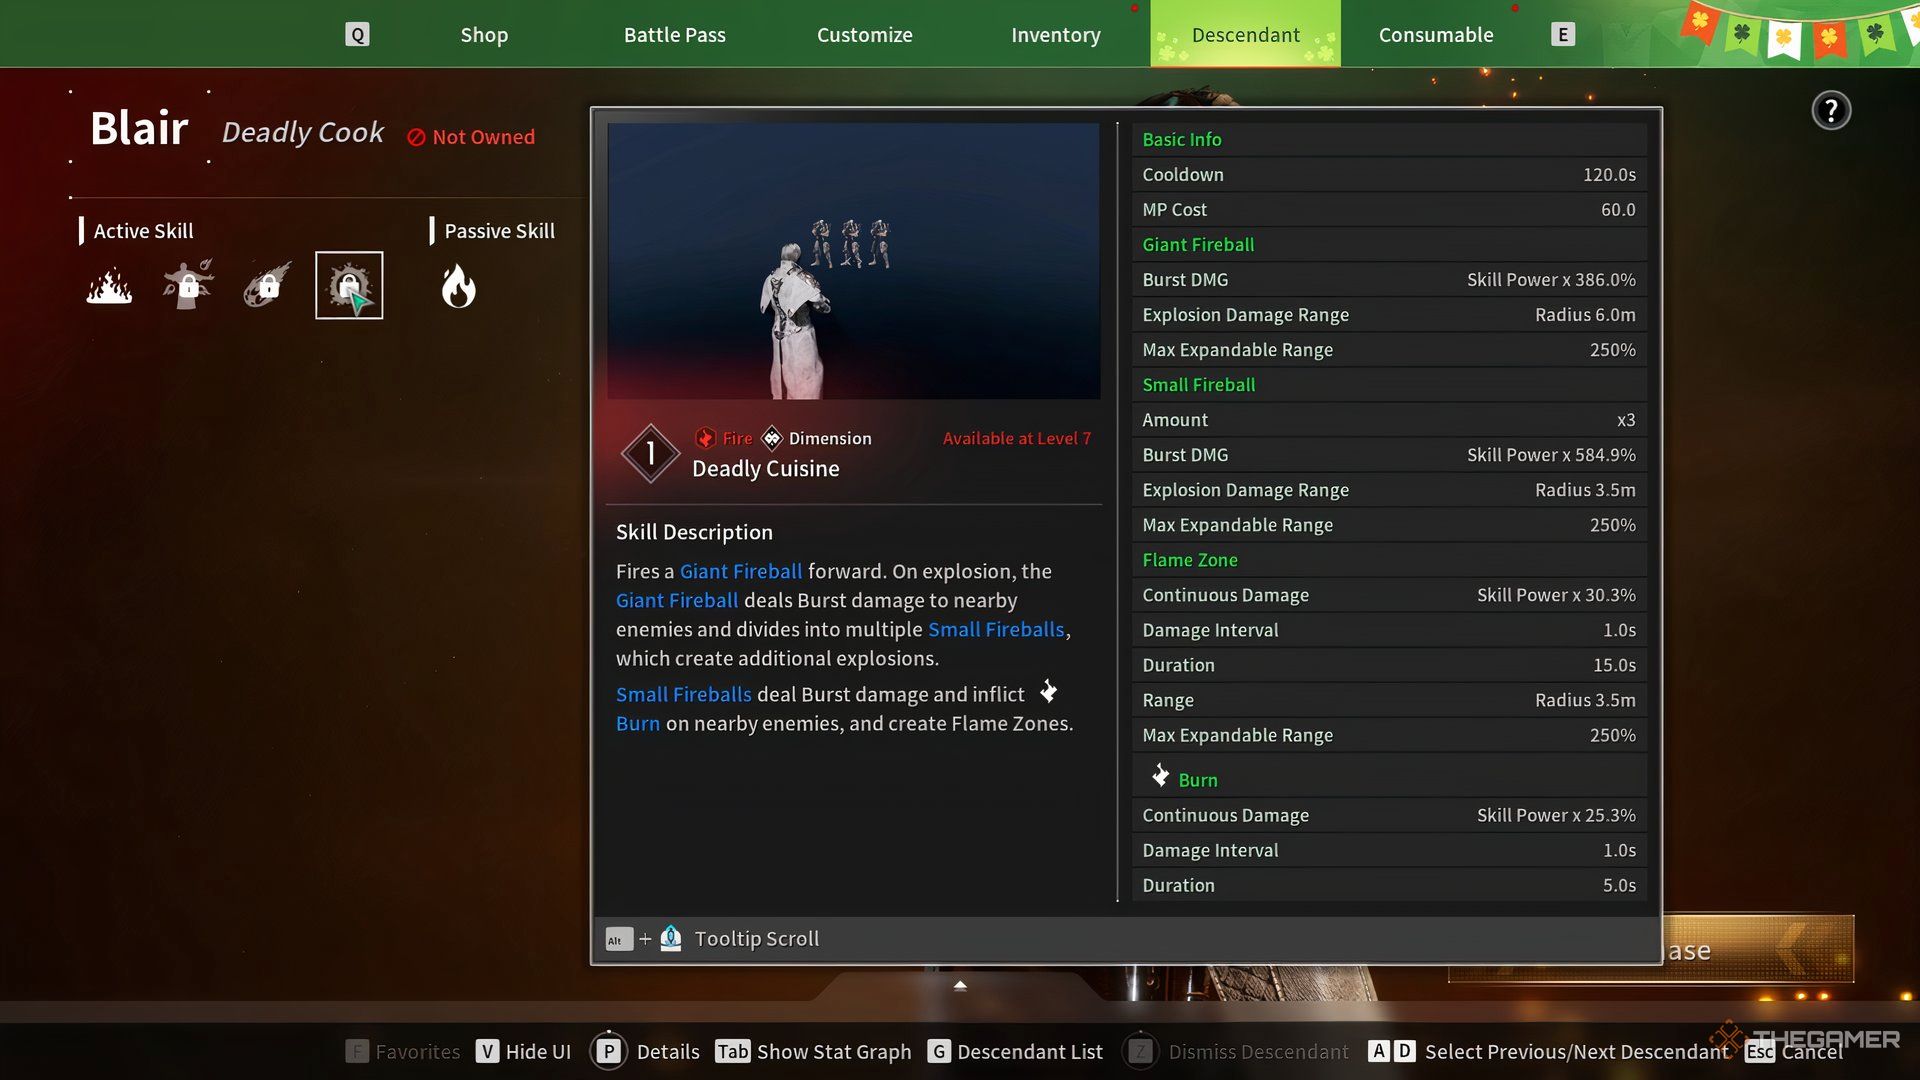The image size is (1920, 1080).
Task: Open the Consumable tab
Action: (x=1436, y=35)
